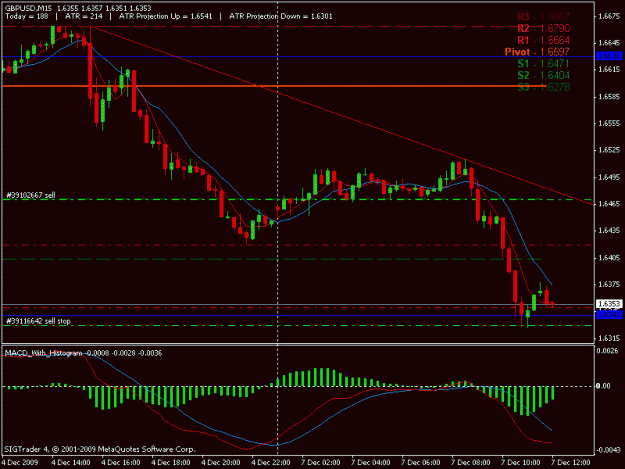Click the 1.6555 price scale value
This screenshot has width=625, height=469.
pos(610,123)
